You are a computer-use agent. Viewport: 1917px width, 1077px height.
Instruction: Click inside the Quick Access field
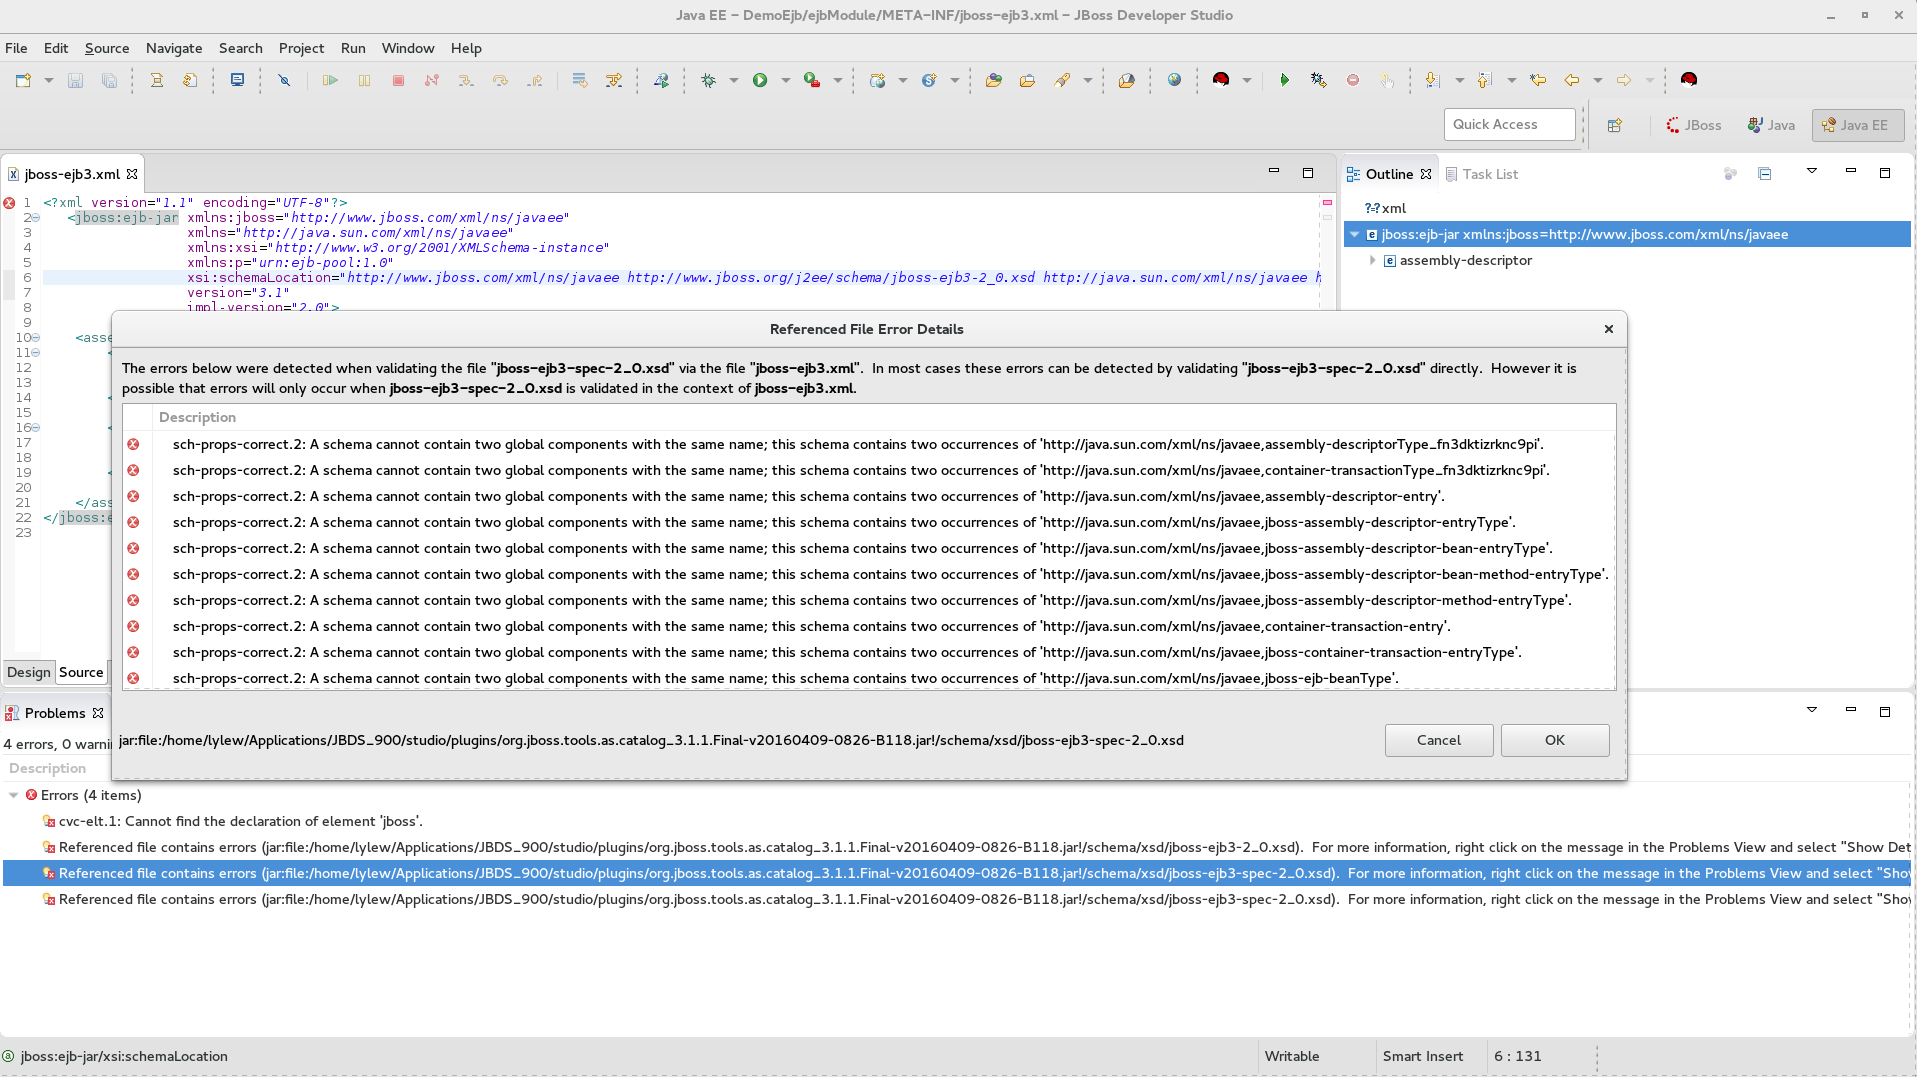pyautogui.click(x=1508, y=124)
